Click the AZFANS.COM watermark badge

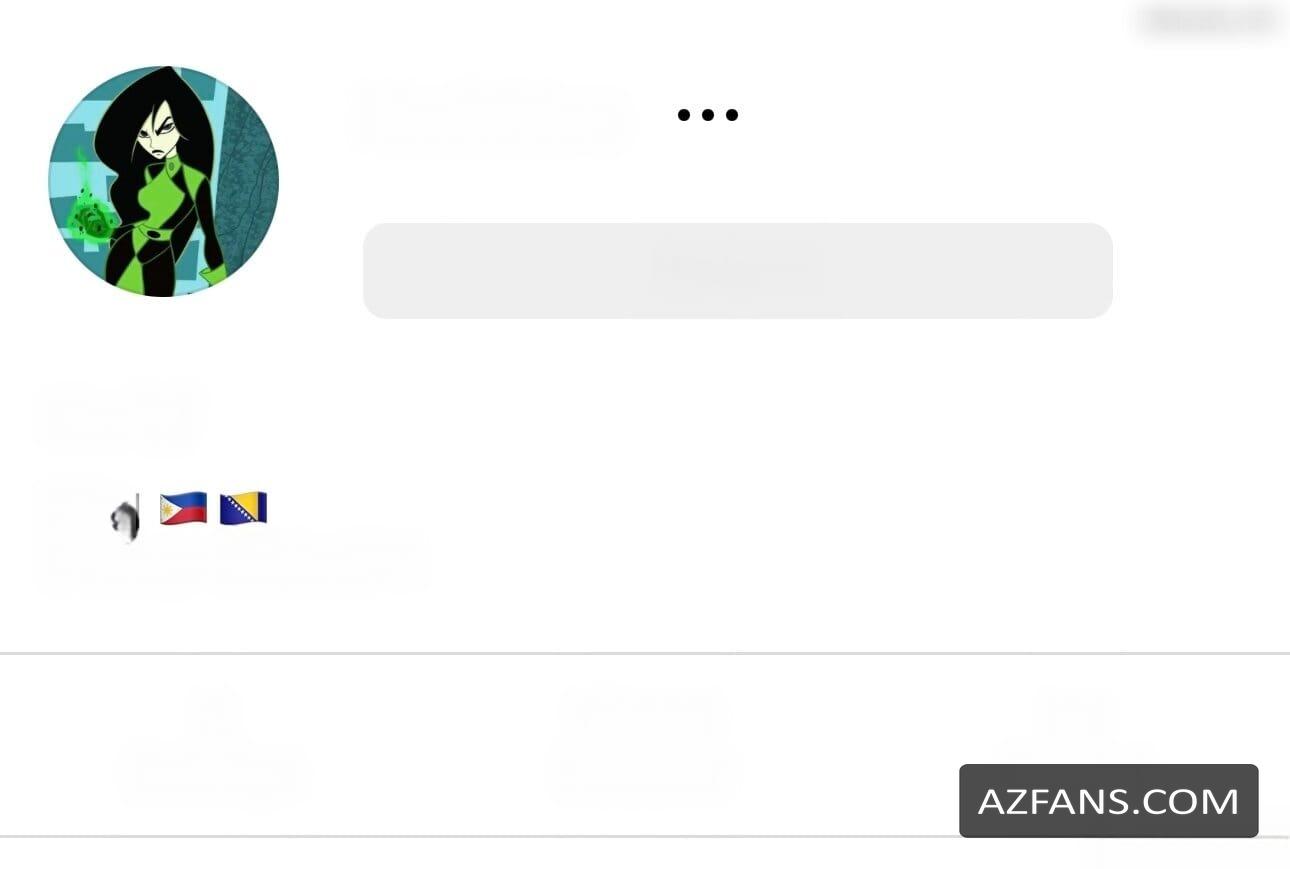click(1108, 801)
